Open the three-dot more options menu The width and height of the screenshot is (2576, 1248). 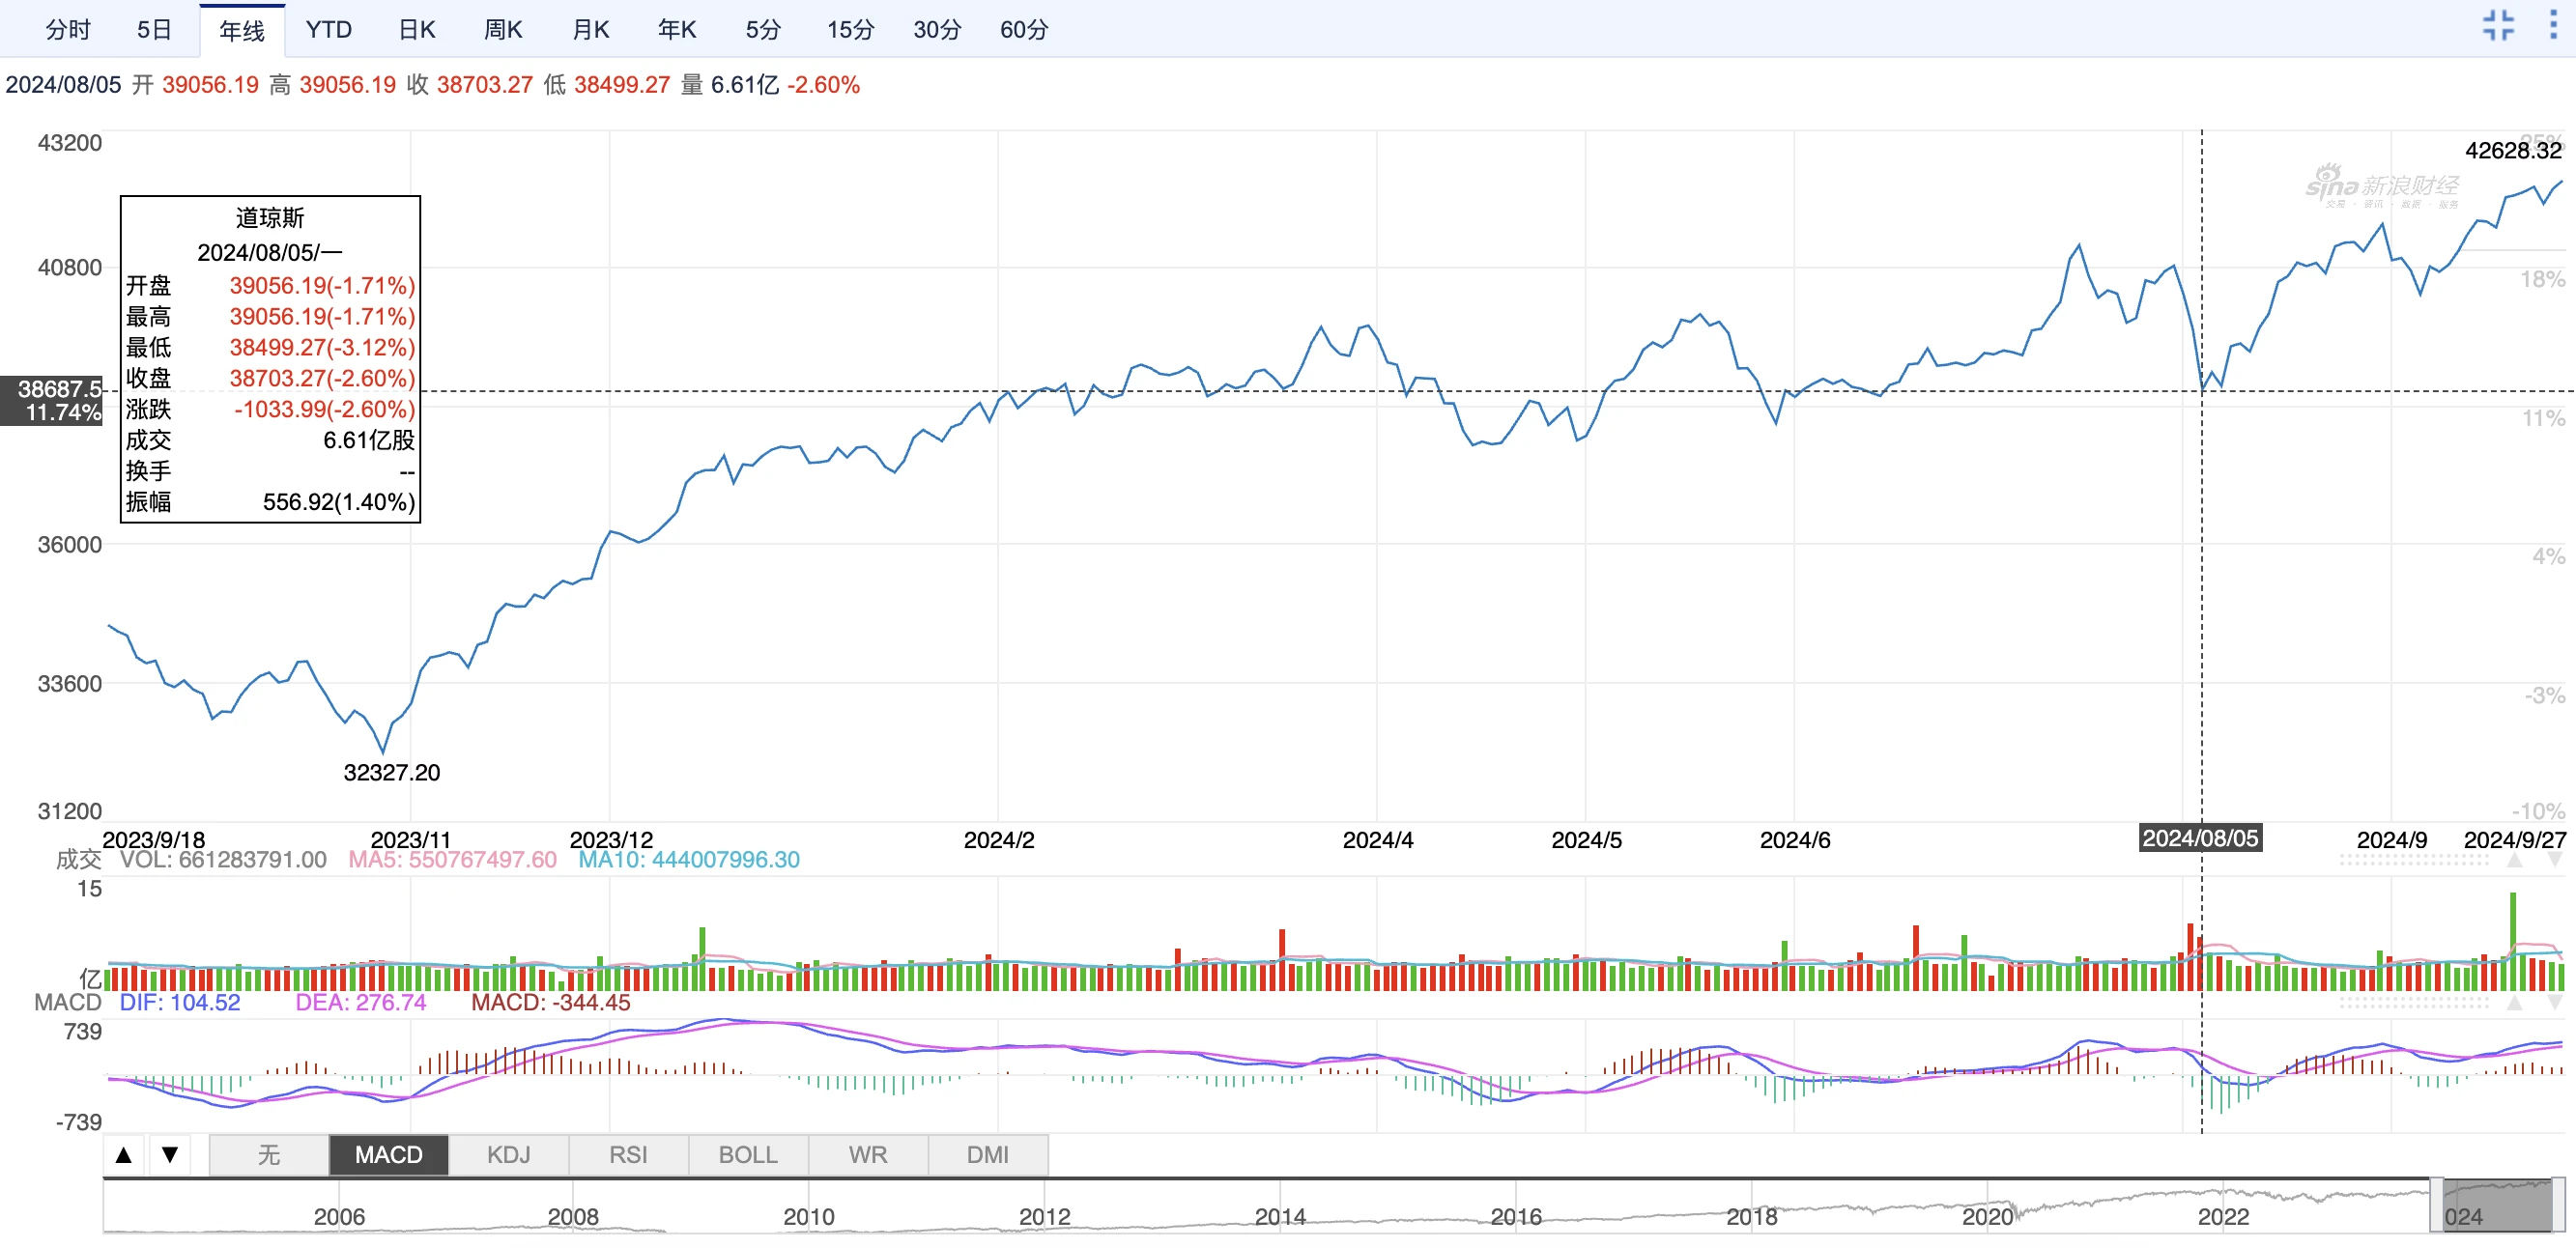click(x=2552, y=25)
